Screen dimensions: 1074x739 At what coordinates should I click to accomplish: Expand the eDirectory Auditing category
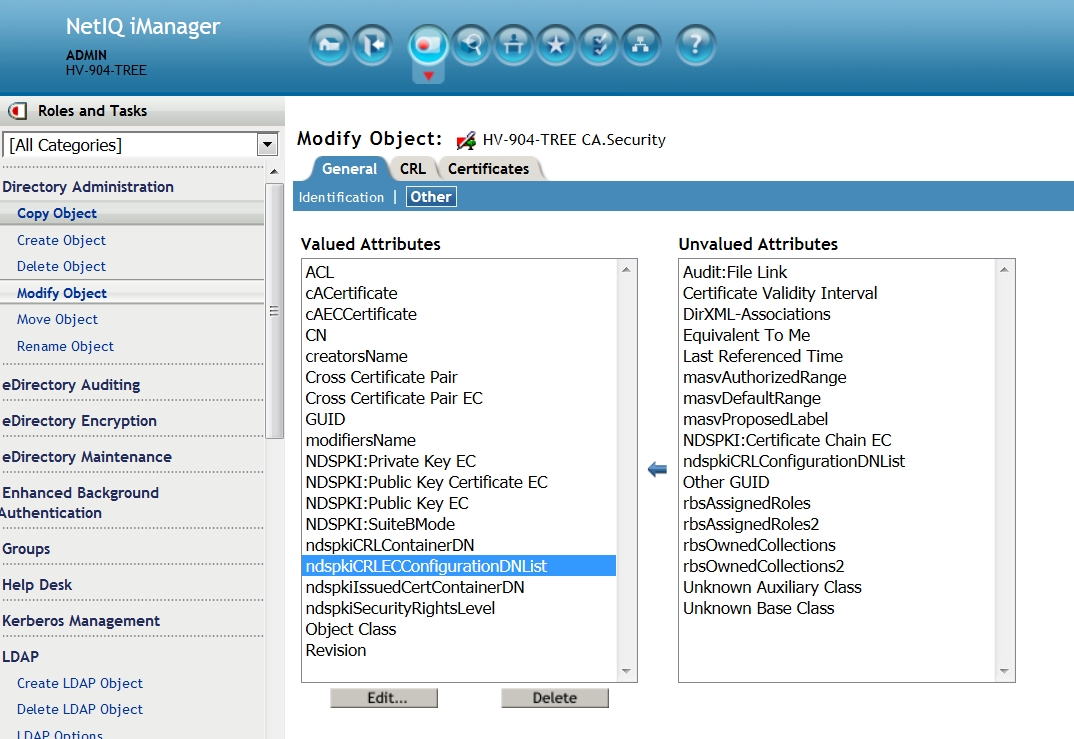[71, 385]
